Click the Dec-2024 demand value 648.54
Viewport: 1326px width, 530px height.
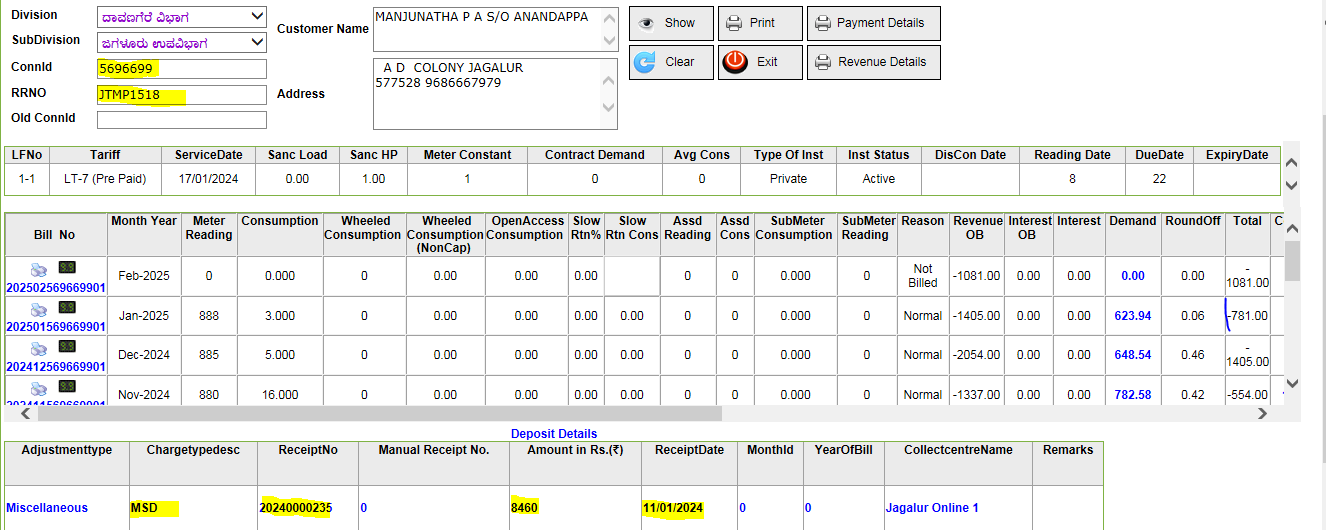[x=1133, y=355]
